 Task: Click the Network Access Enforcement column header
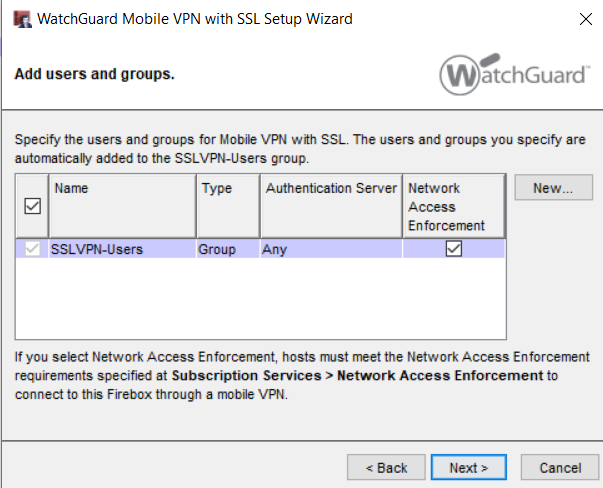(453, 206)
